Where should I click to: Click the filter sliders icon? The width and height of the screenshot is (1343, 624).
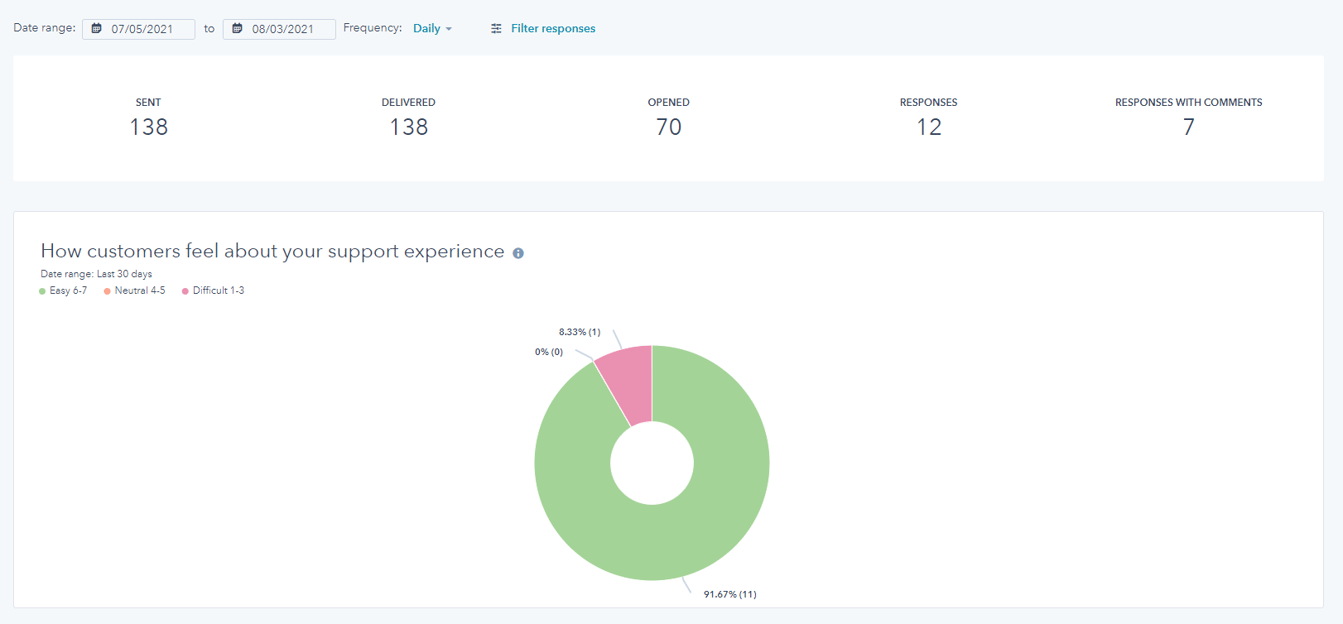496,29
